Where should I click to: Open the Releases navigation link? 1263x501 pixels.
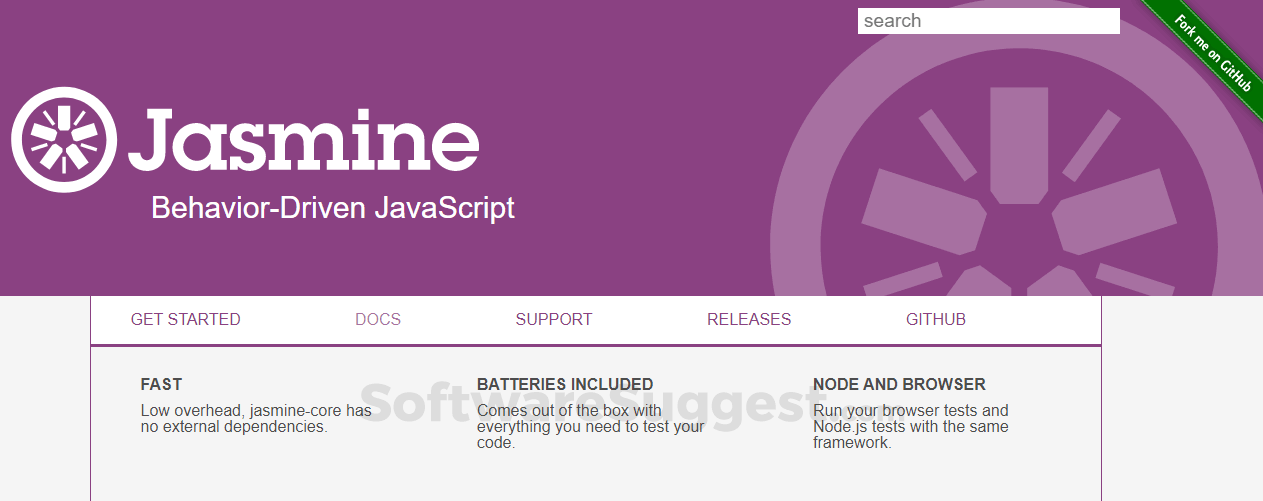(749, 320)
